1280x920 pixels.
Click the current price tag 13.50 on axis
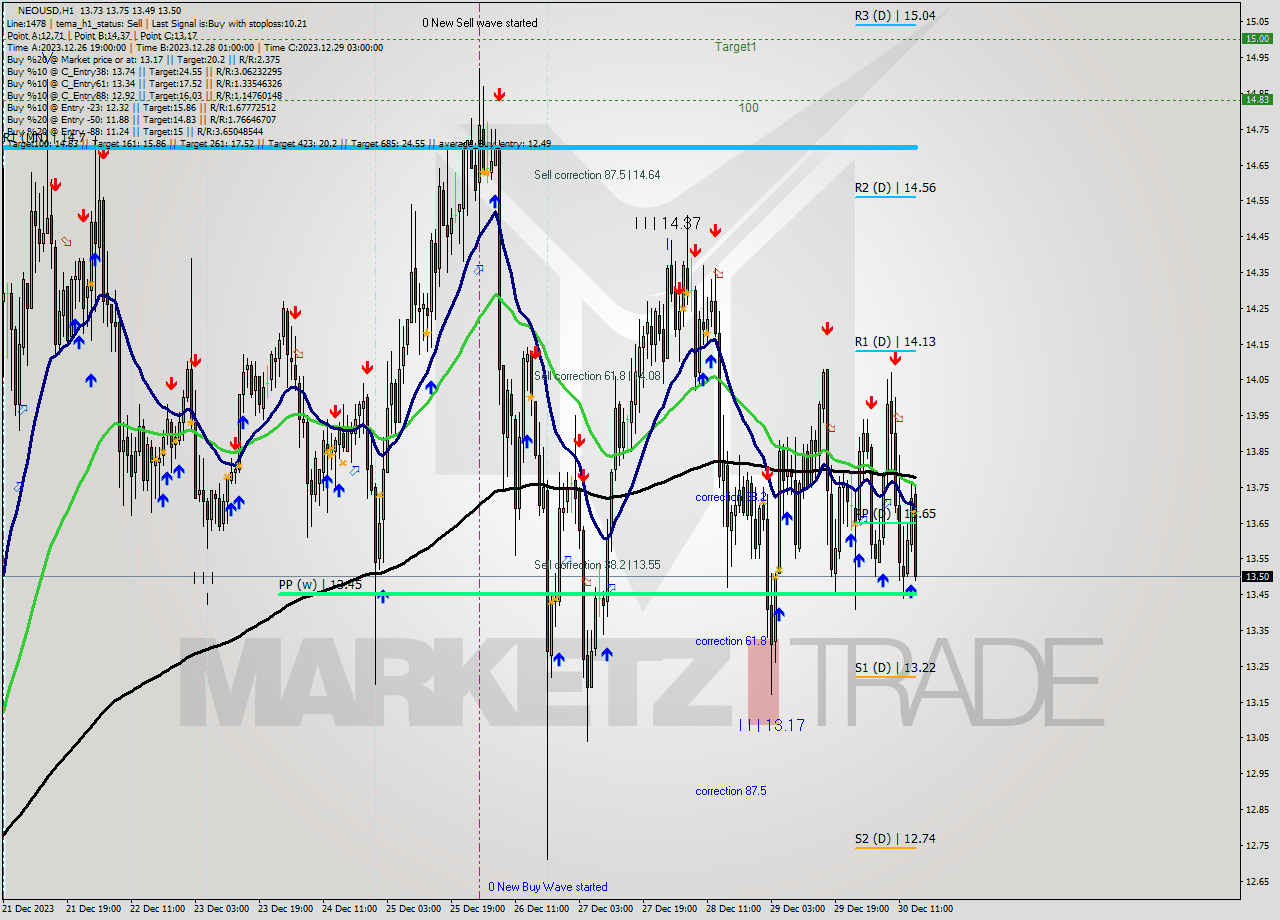[1256, 577]
